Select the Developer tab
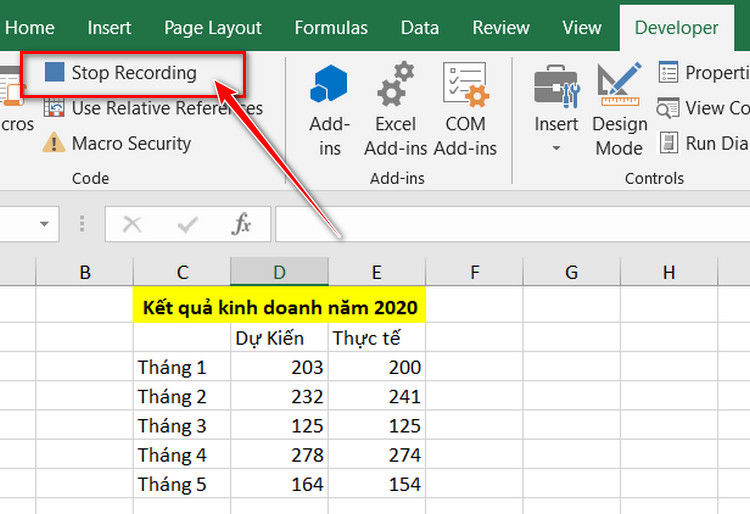The height and width of the screenshot is (514, 750). click(676, 28)
